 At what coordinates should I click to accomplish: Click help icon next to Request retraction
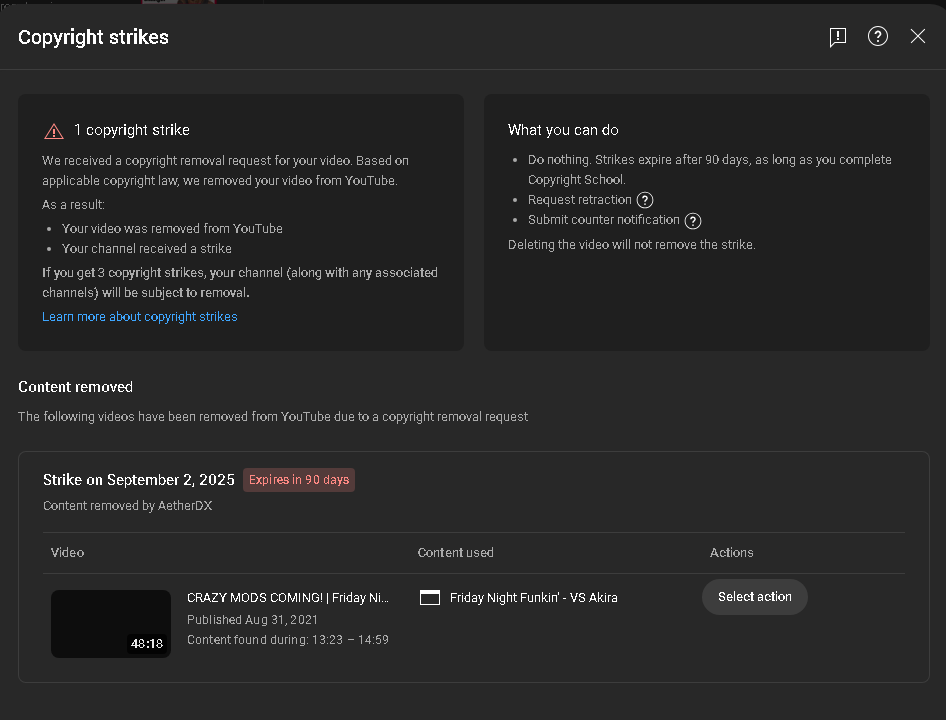coord(644,200)
